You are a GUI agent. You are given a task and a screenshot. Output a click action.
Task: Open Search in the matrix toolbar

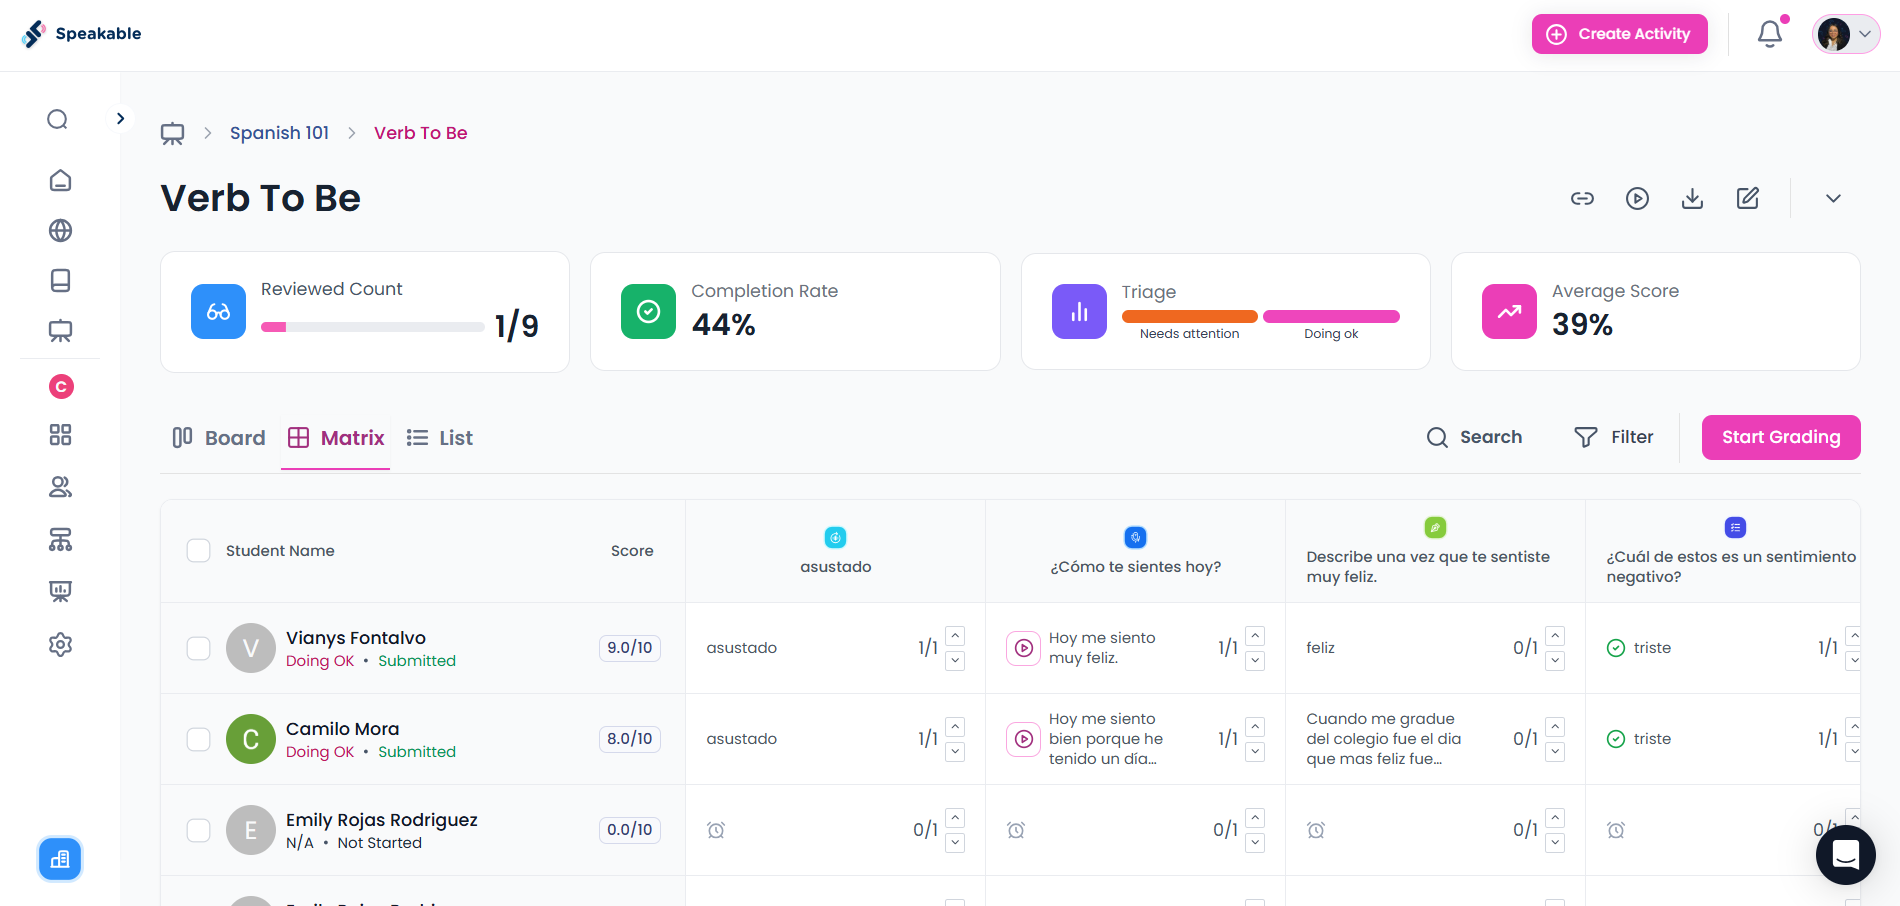point(1475,437)
